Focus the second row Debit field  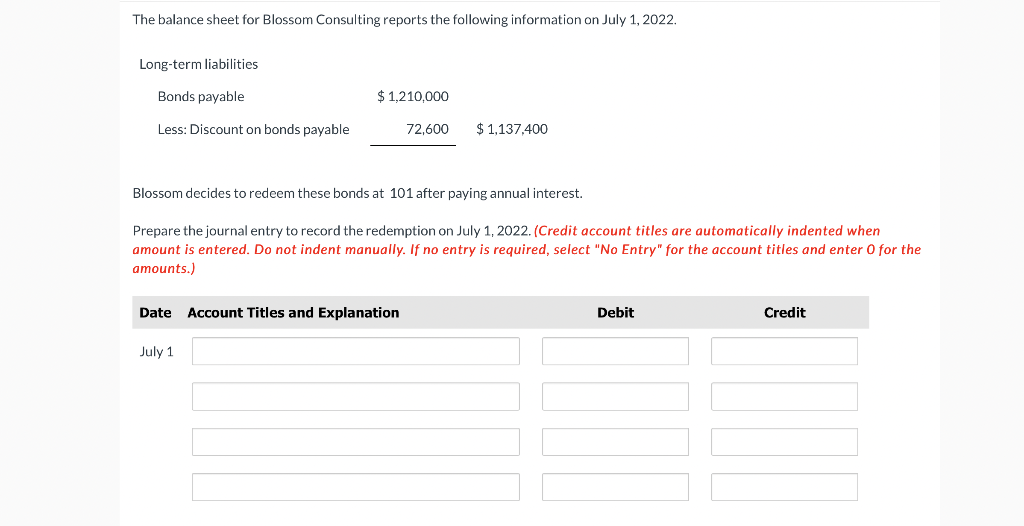pyautogui.click(x=615, y=396)
